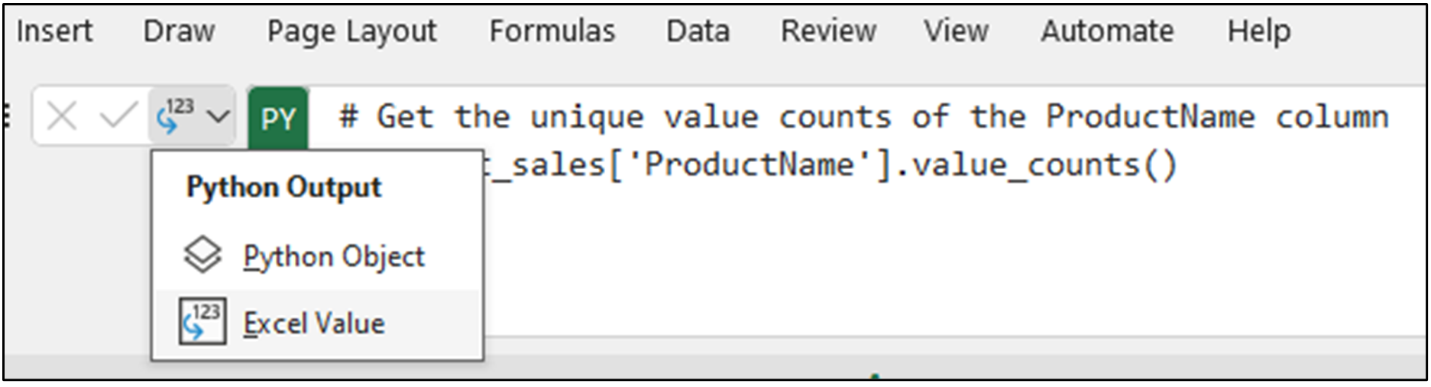Screen dimensions: 1431x387
Task: Click the formula bar drag handle dots
Action: coord(8,117)
